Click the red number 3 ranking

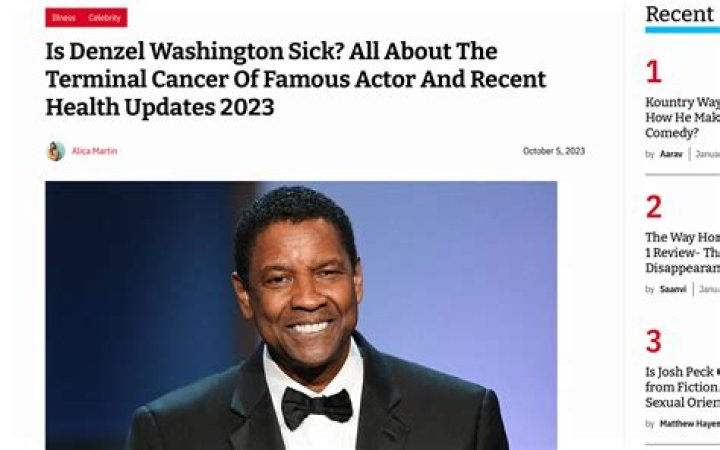654,342
